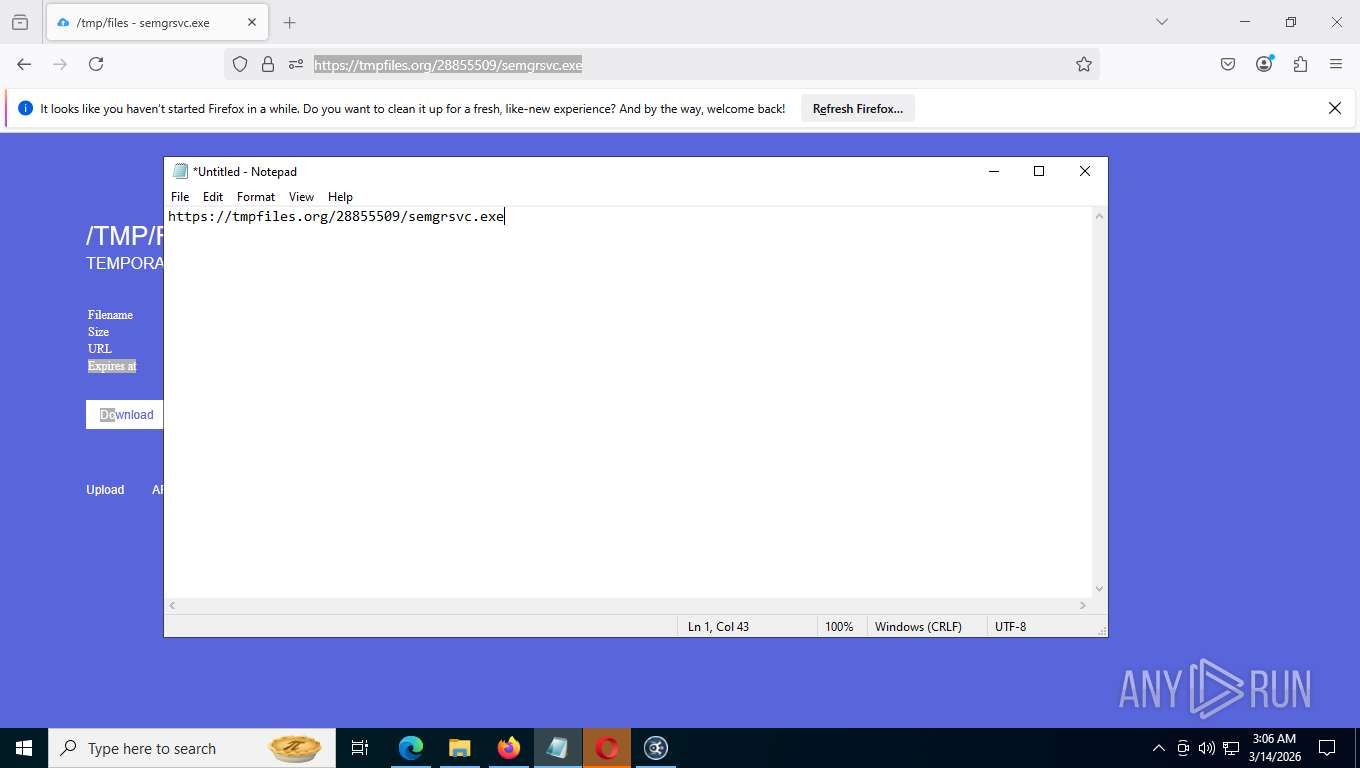Click 'Windows (CRLF)' in status bar
This screenshot has height=768, width=1360.
coord(918,627)
